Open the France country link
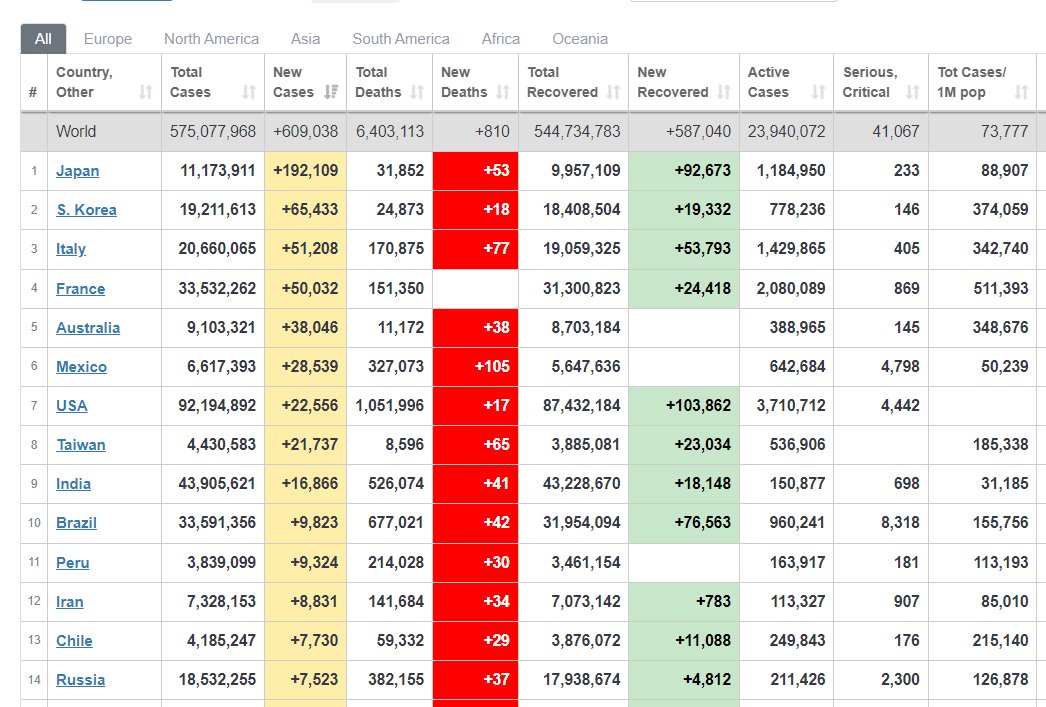The height and width of the screenshot is (707, 1046). coord(80,288)
